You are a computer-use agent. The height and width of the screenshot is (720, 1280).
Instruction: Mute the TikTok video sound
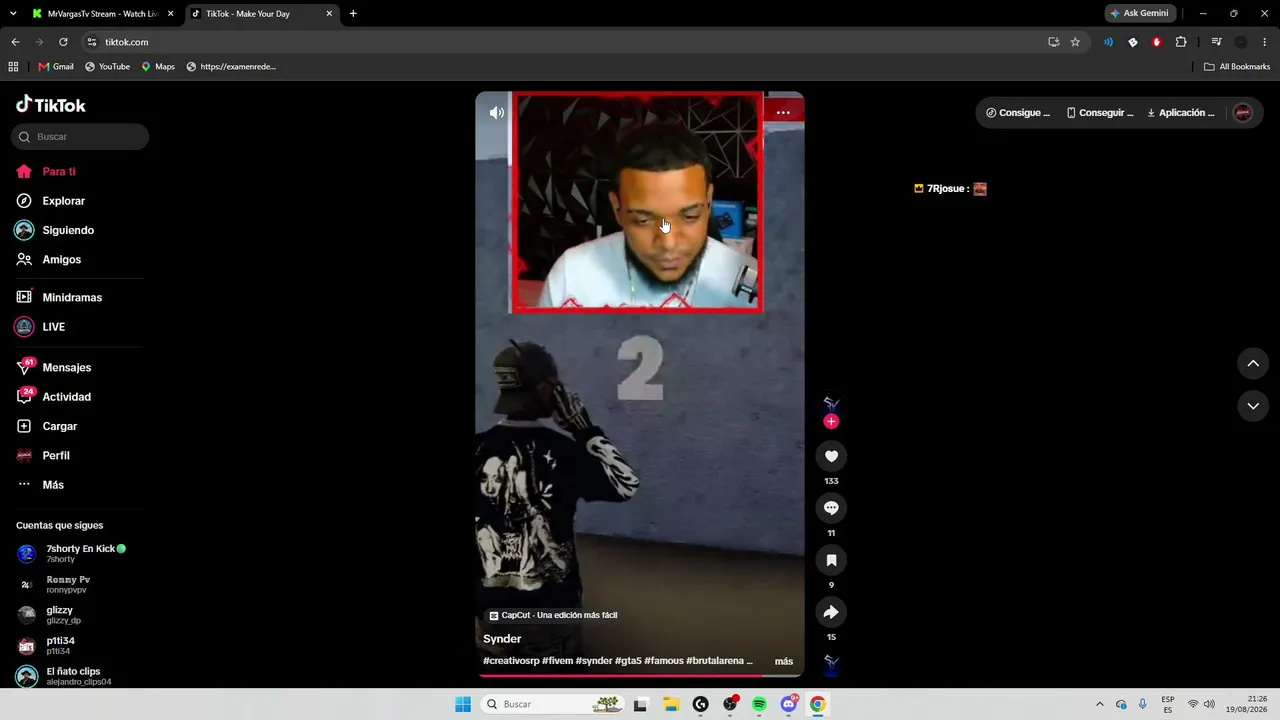click(x=497, y=113)
